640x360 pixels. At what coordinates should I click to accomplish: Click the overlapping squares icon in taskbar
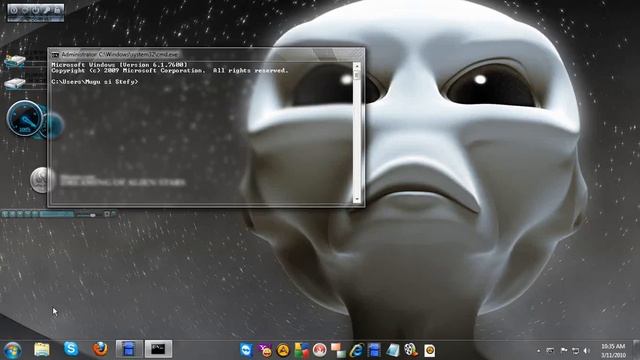(x=338, y=351)
